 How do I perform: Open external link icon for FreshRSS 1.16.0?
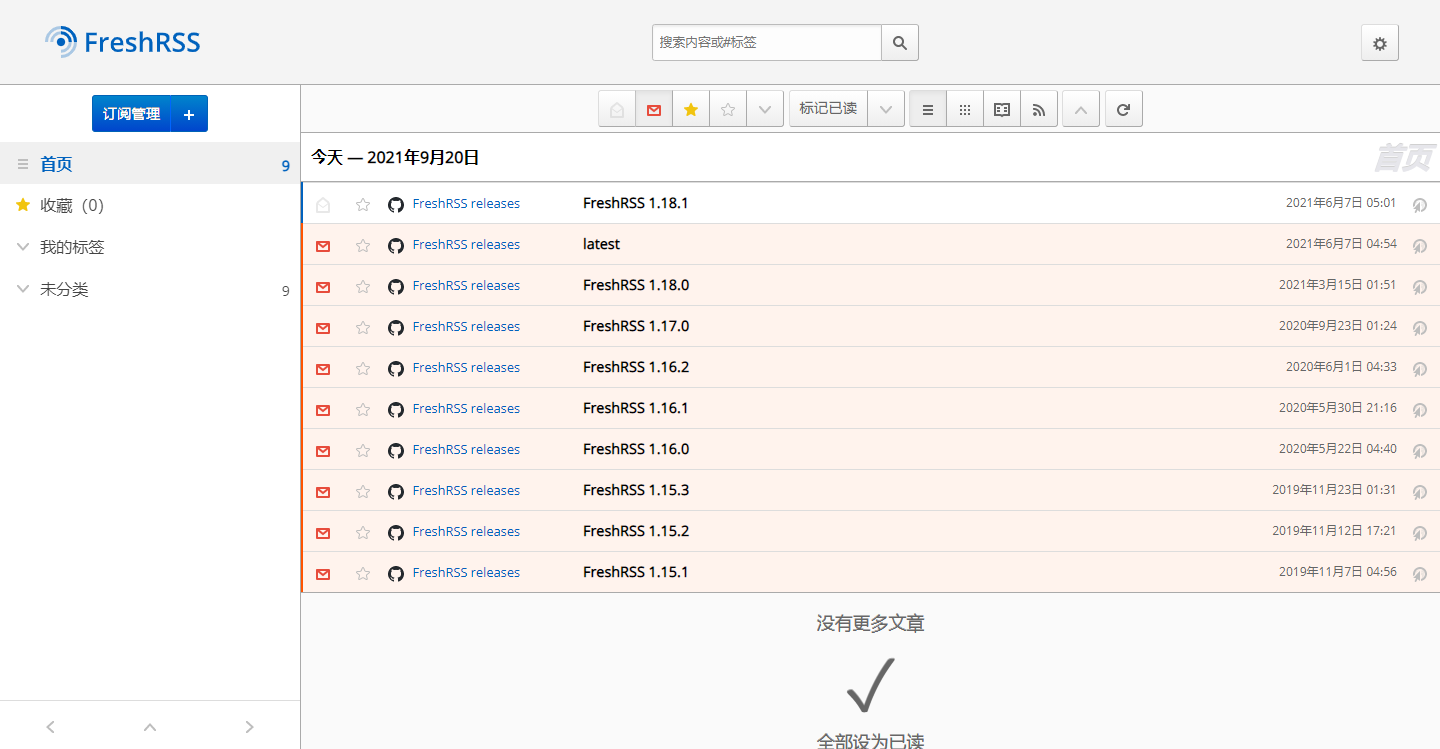(1419, 451)
